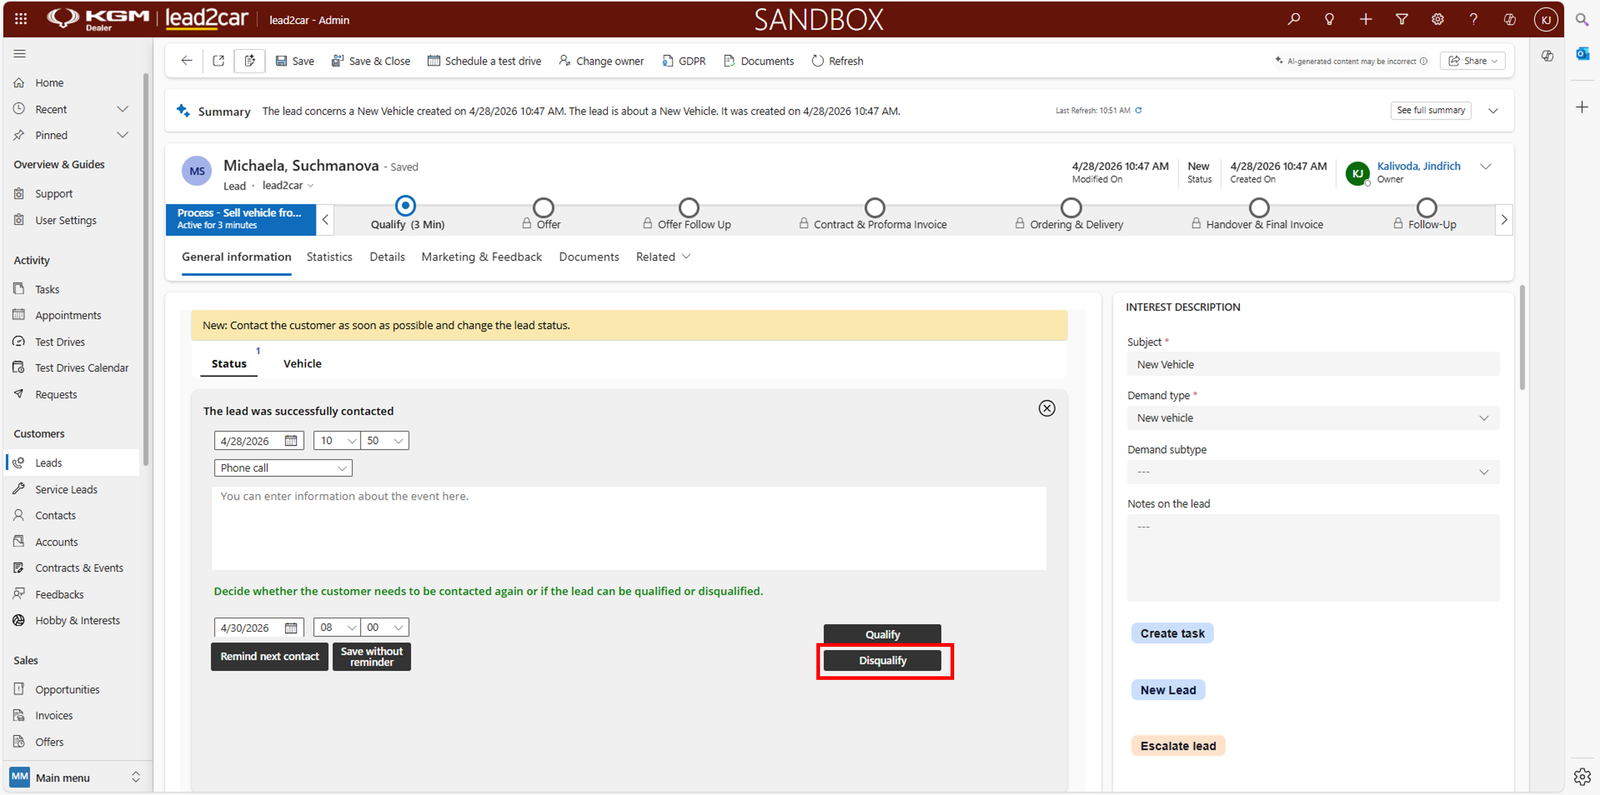Expand the Related tab dropdown
Image resolution: width=1600 pixels, height=795 pixels.
click(663, 257)
